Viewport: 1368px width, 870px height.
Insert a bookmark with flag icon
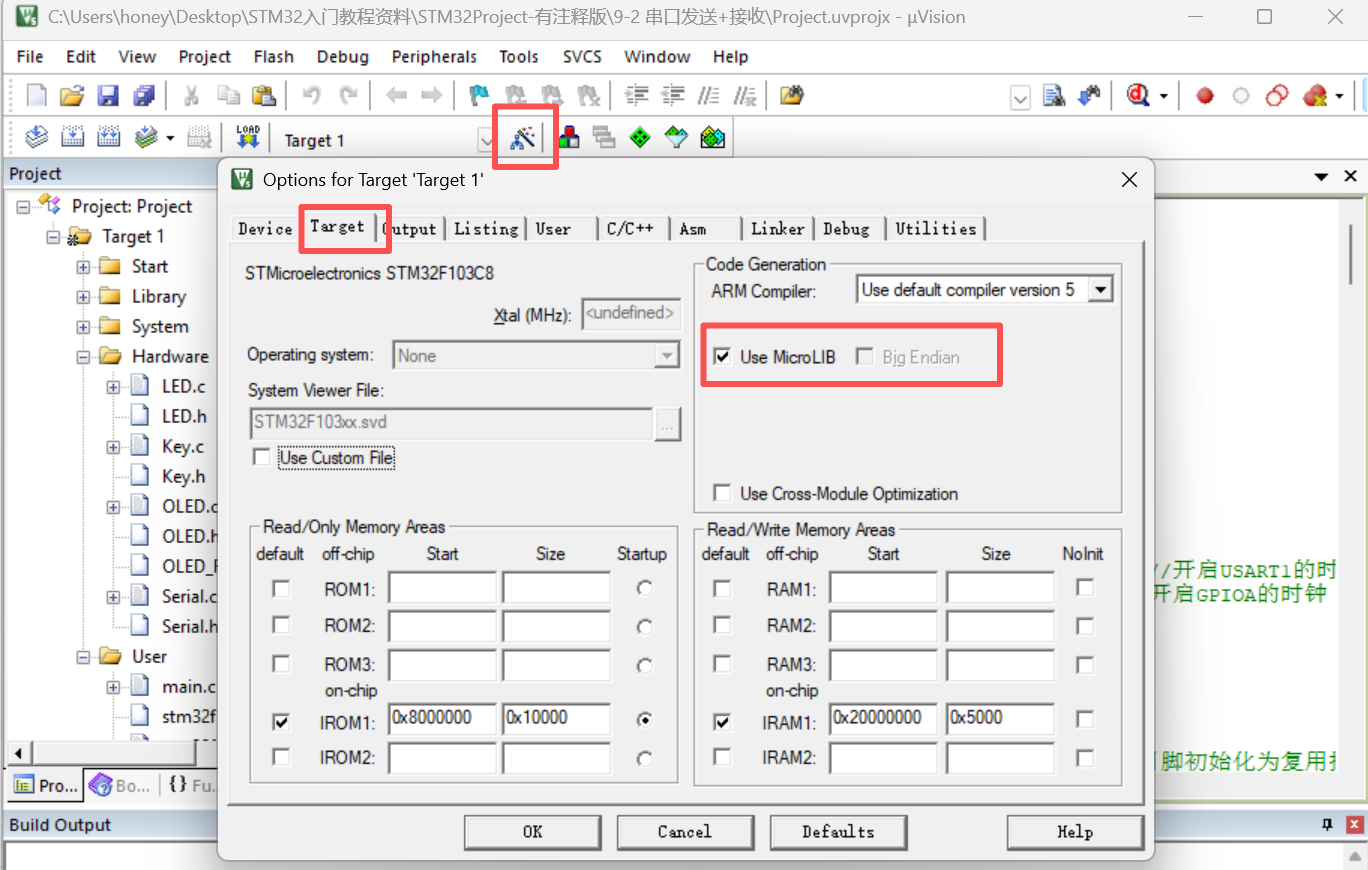[479, 96]
